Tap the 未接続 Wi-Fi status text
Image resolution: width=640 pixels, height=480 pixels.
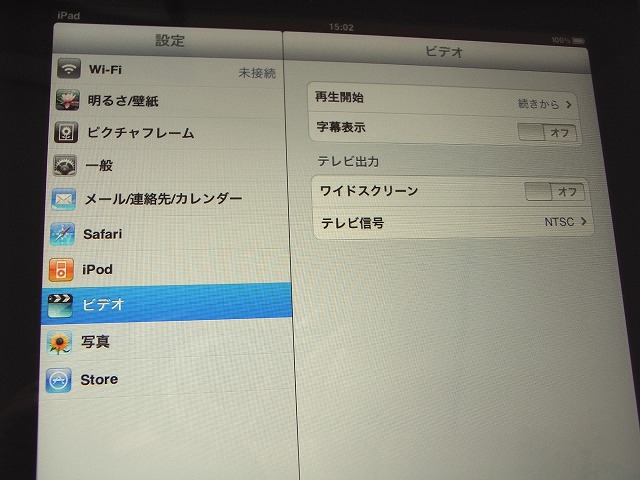coord(256,73)
